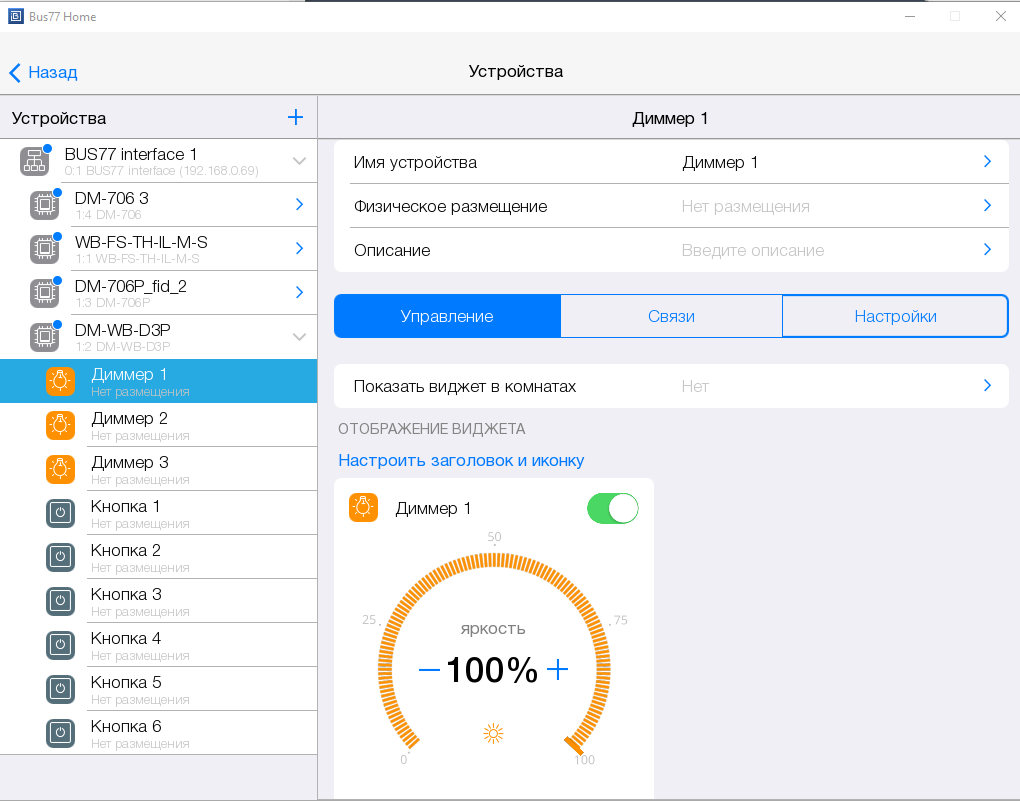1020x801 pixels.
Task: Decrease brightness with the minus button
Action: pos(429,670)
